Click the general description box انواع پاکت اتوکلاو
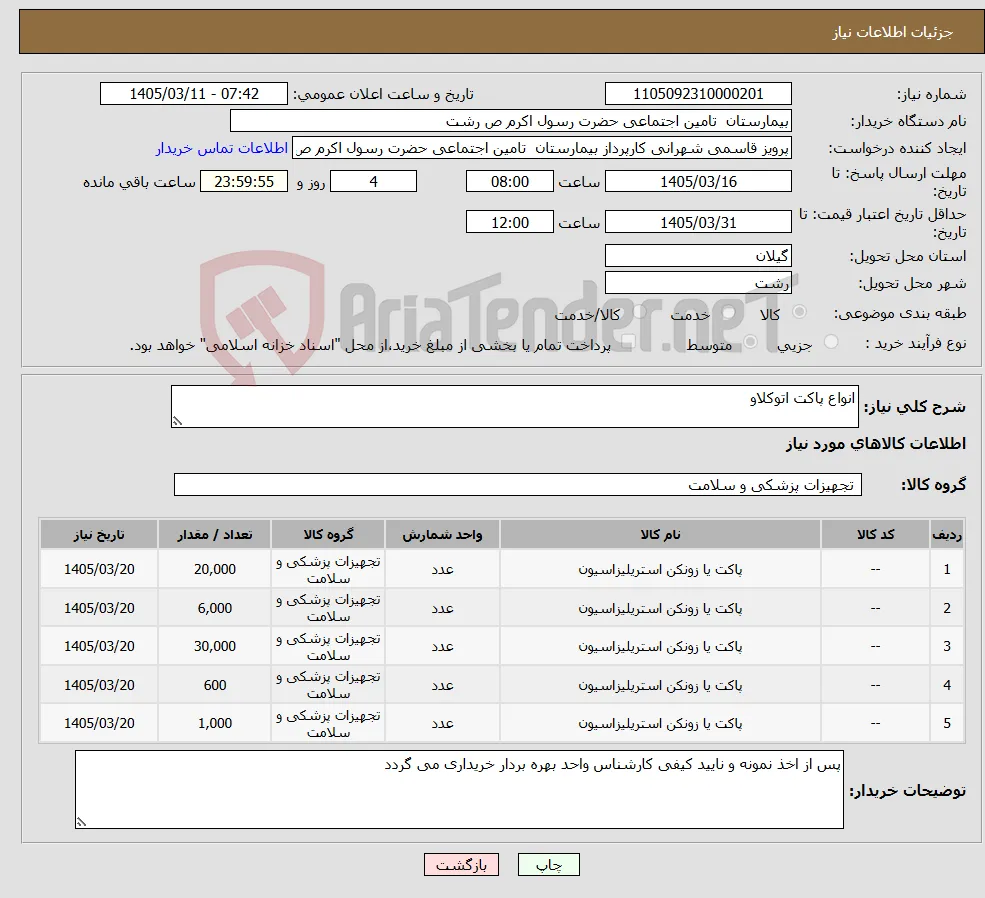Screen dimensions: 985x898 (514, 406)
